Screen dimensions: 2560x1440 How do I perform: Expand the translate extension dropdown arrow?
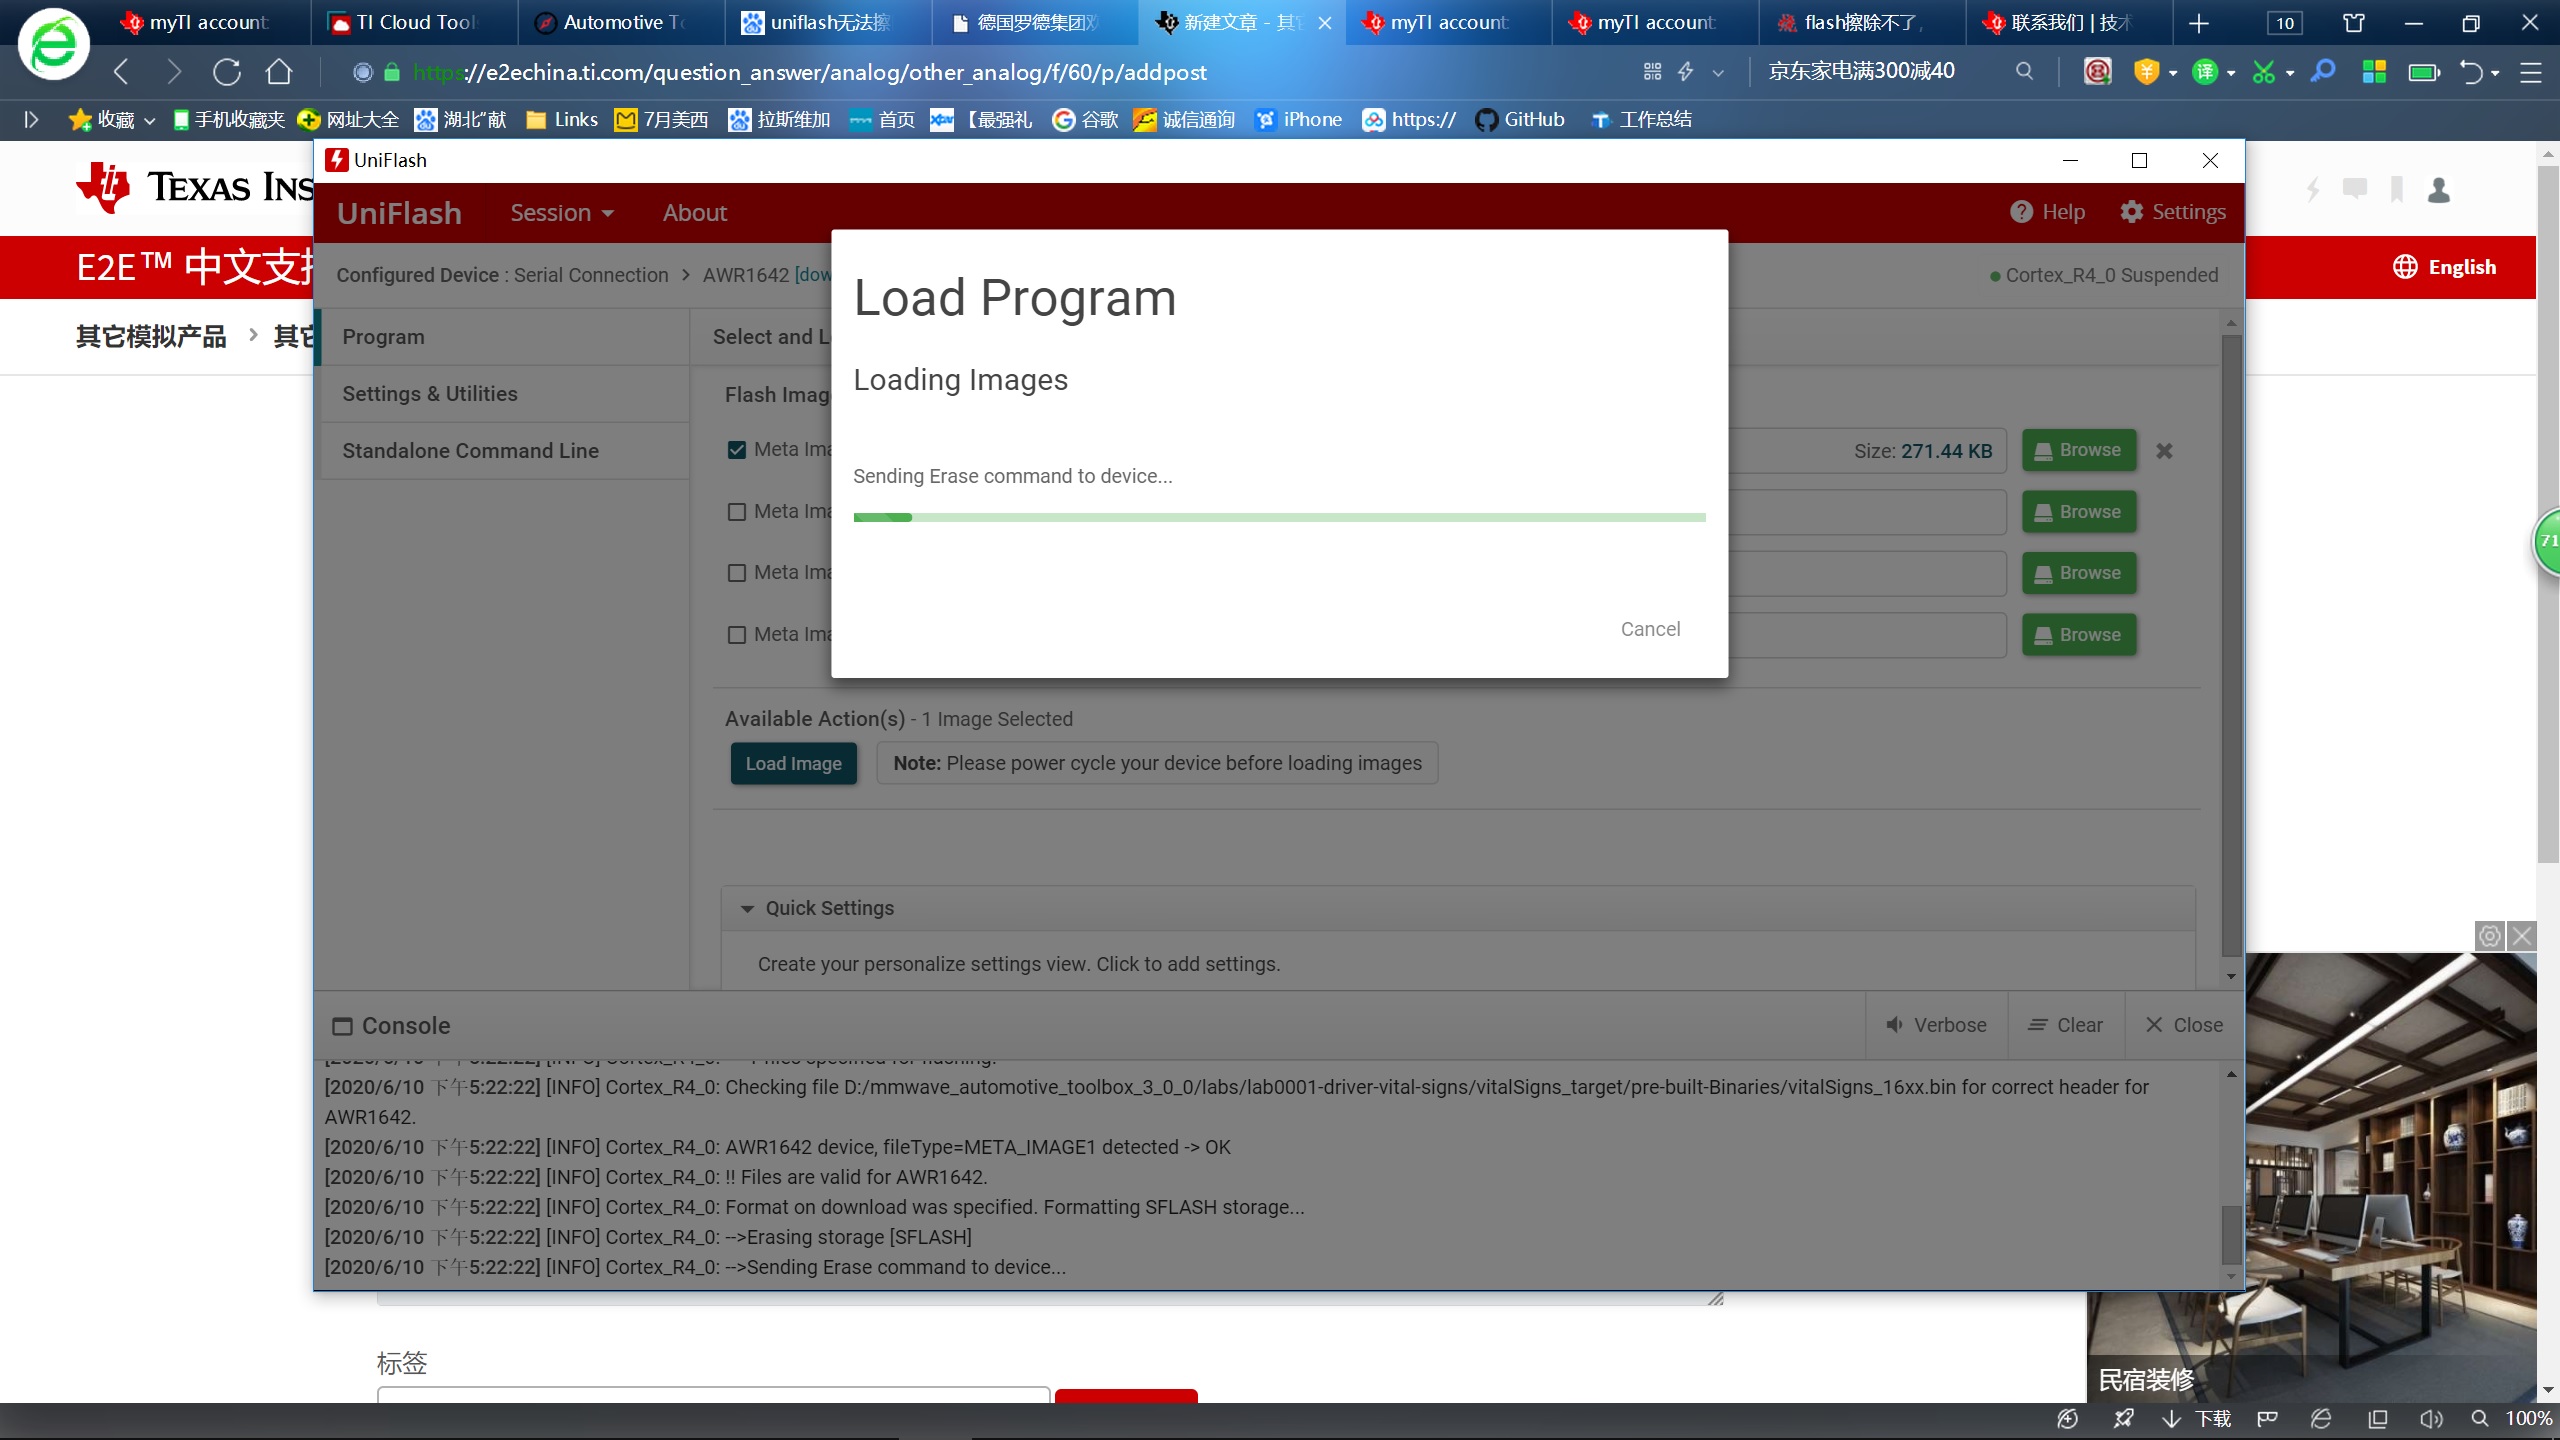[x=2231, y=73]
